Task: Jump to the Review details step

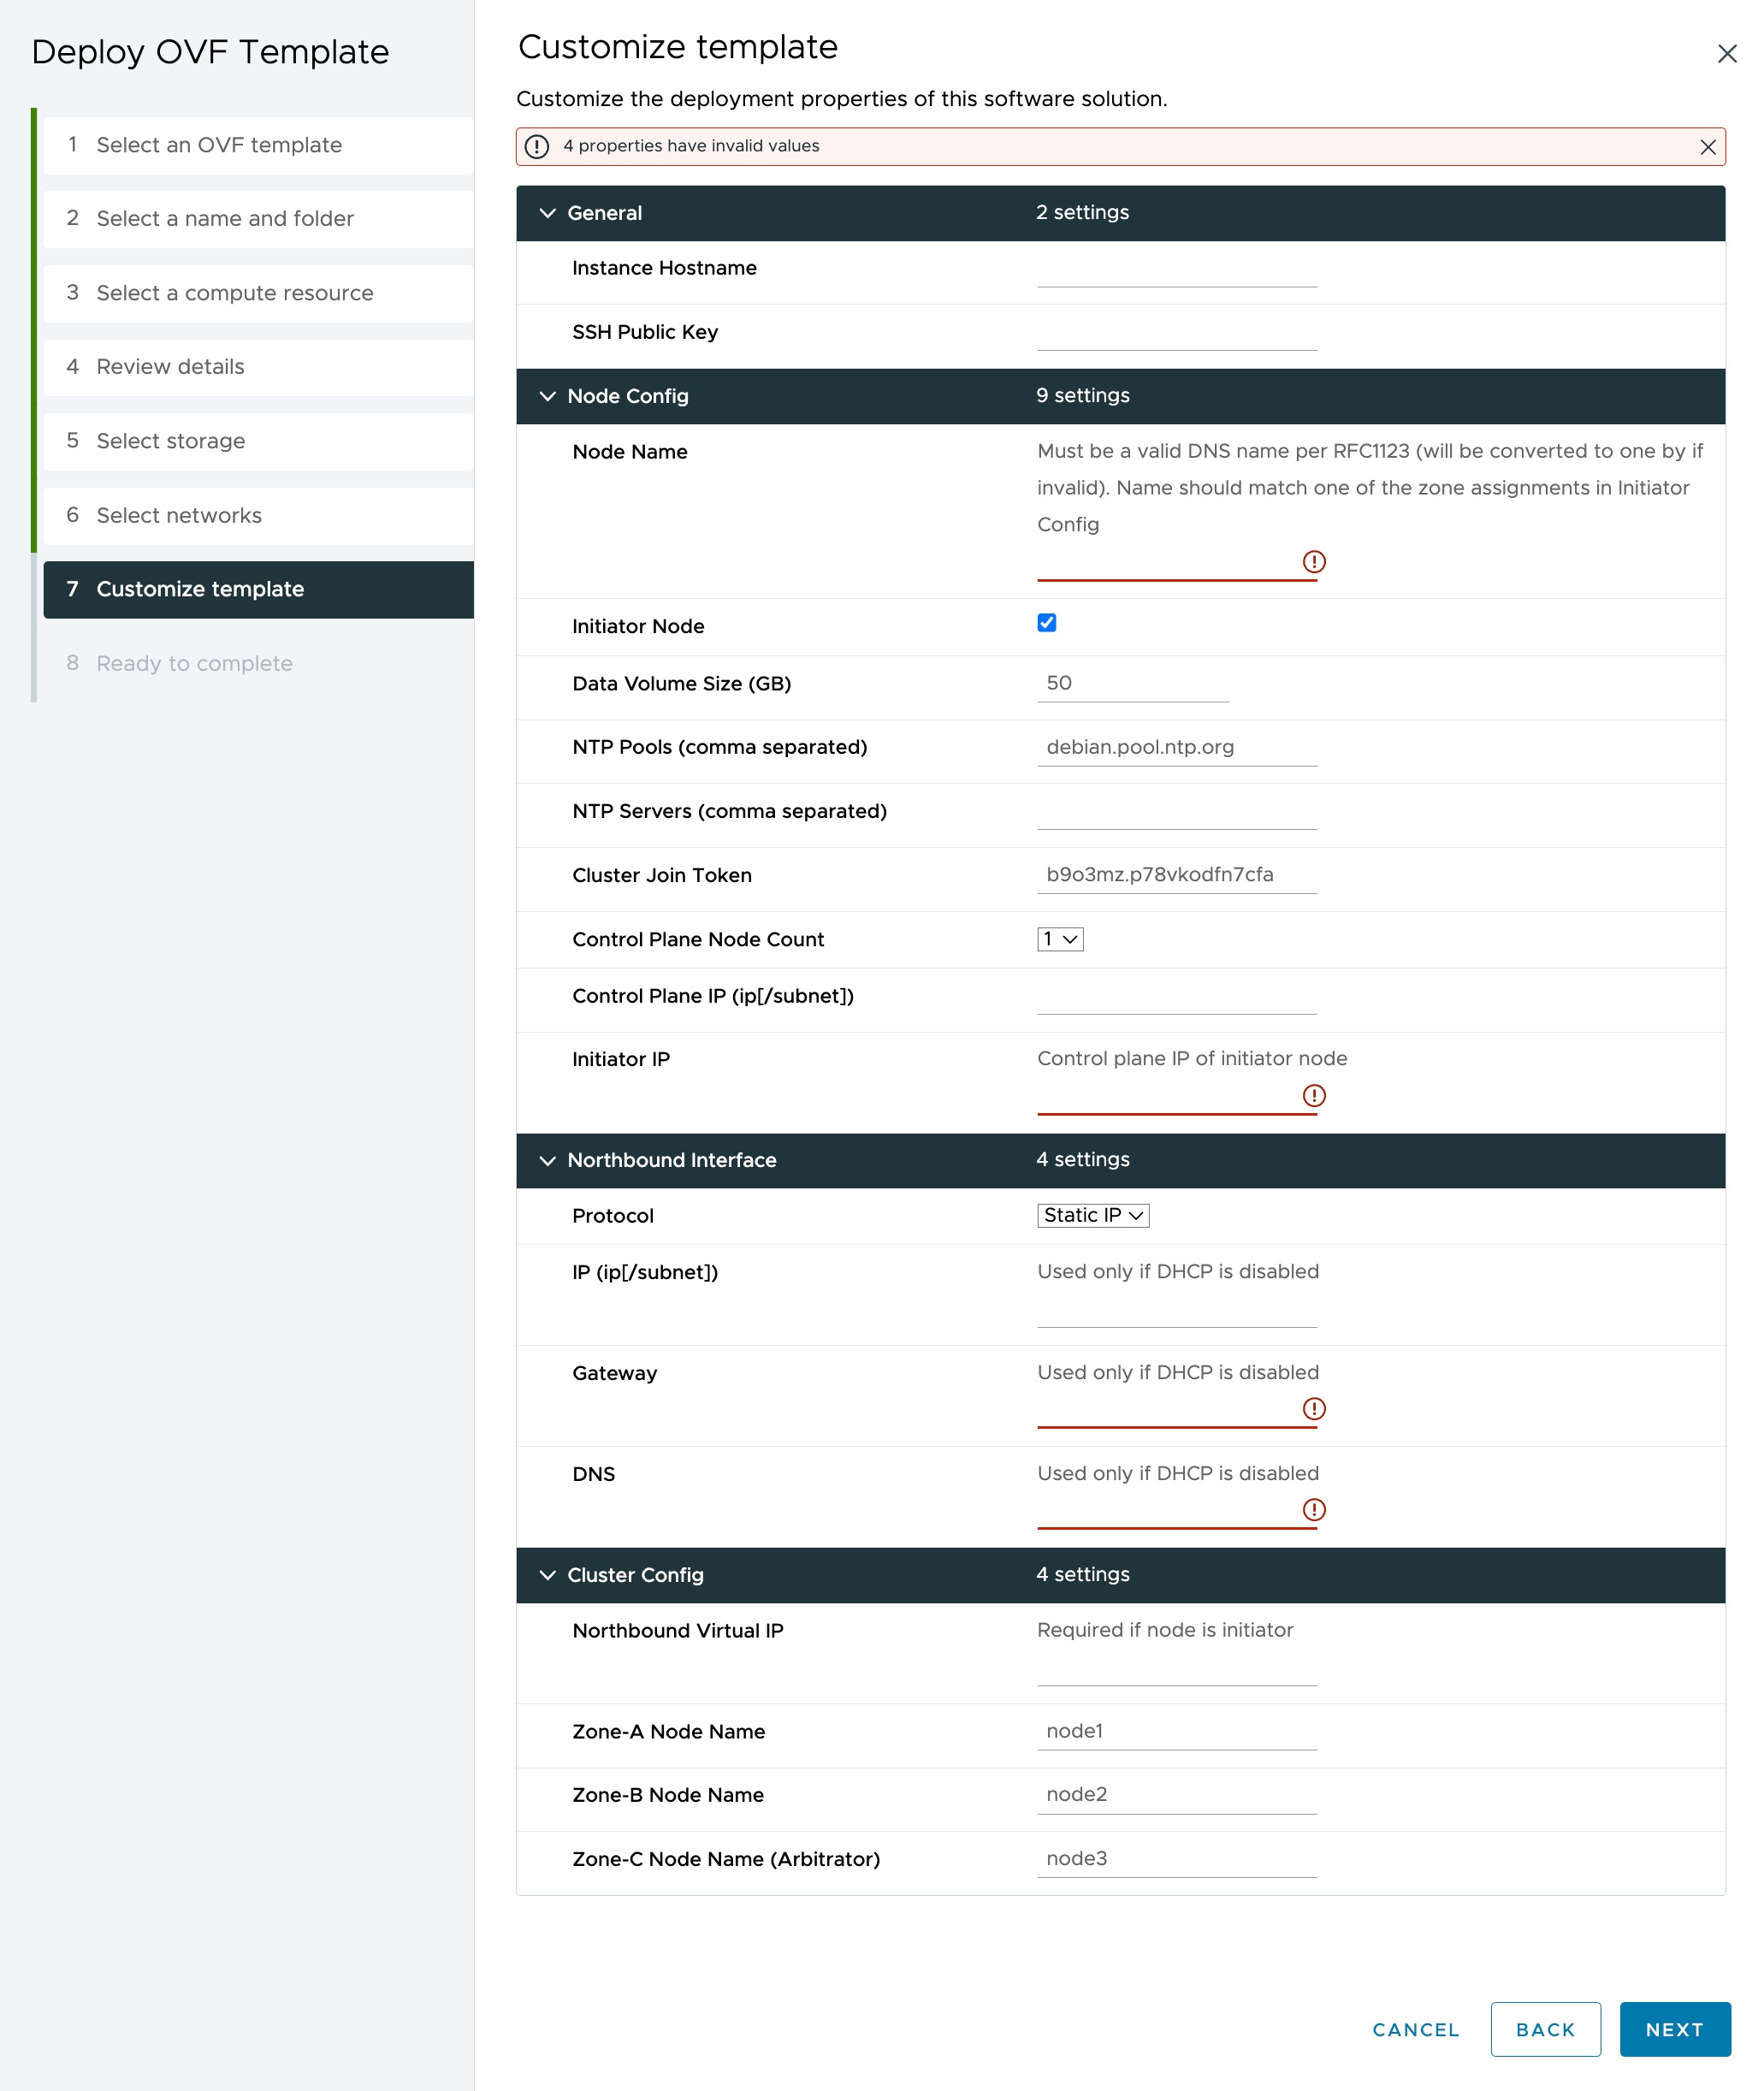Action: 170,367
